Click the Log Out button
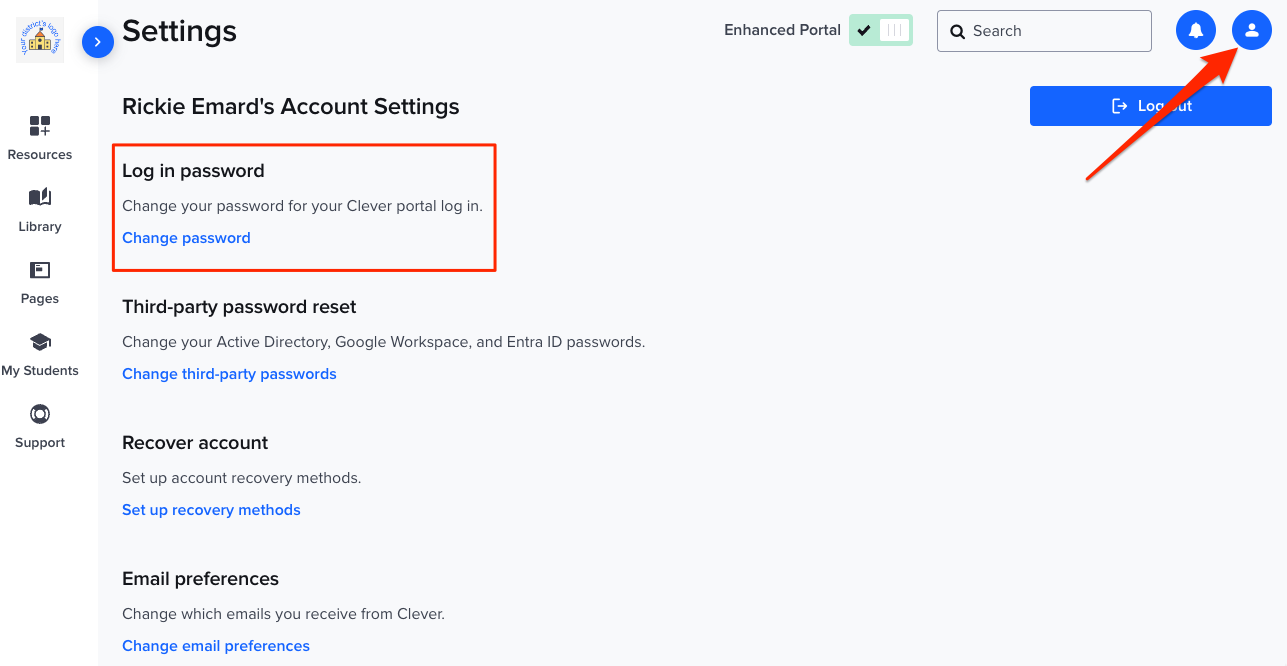Screen dimensions: 1287x666 [1150, 105]
